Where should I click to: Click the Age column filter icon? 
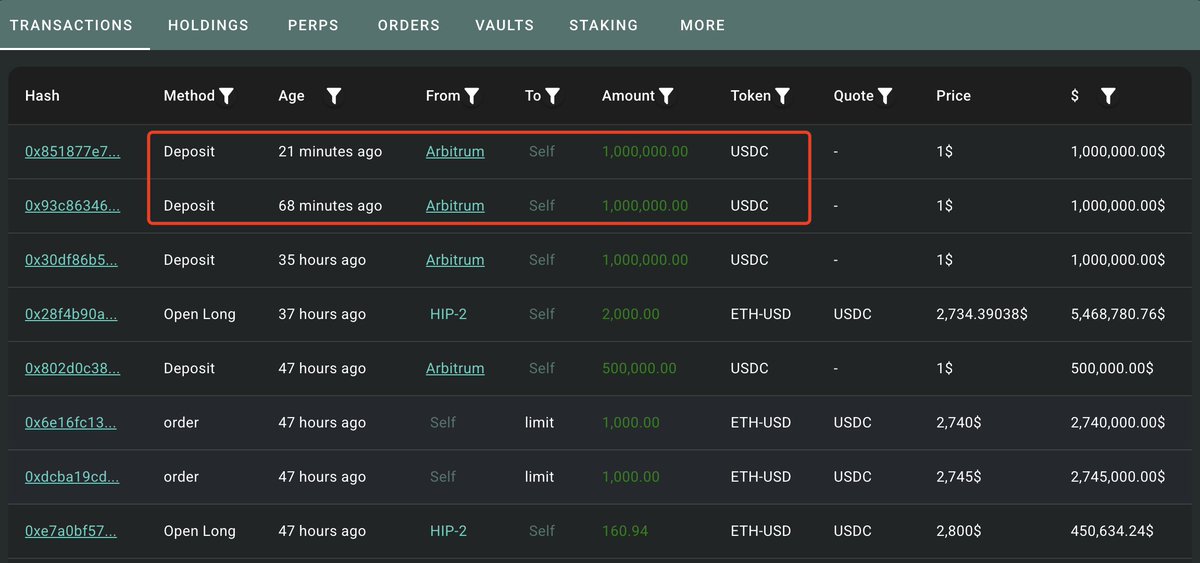[x=334, y=96]
